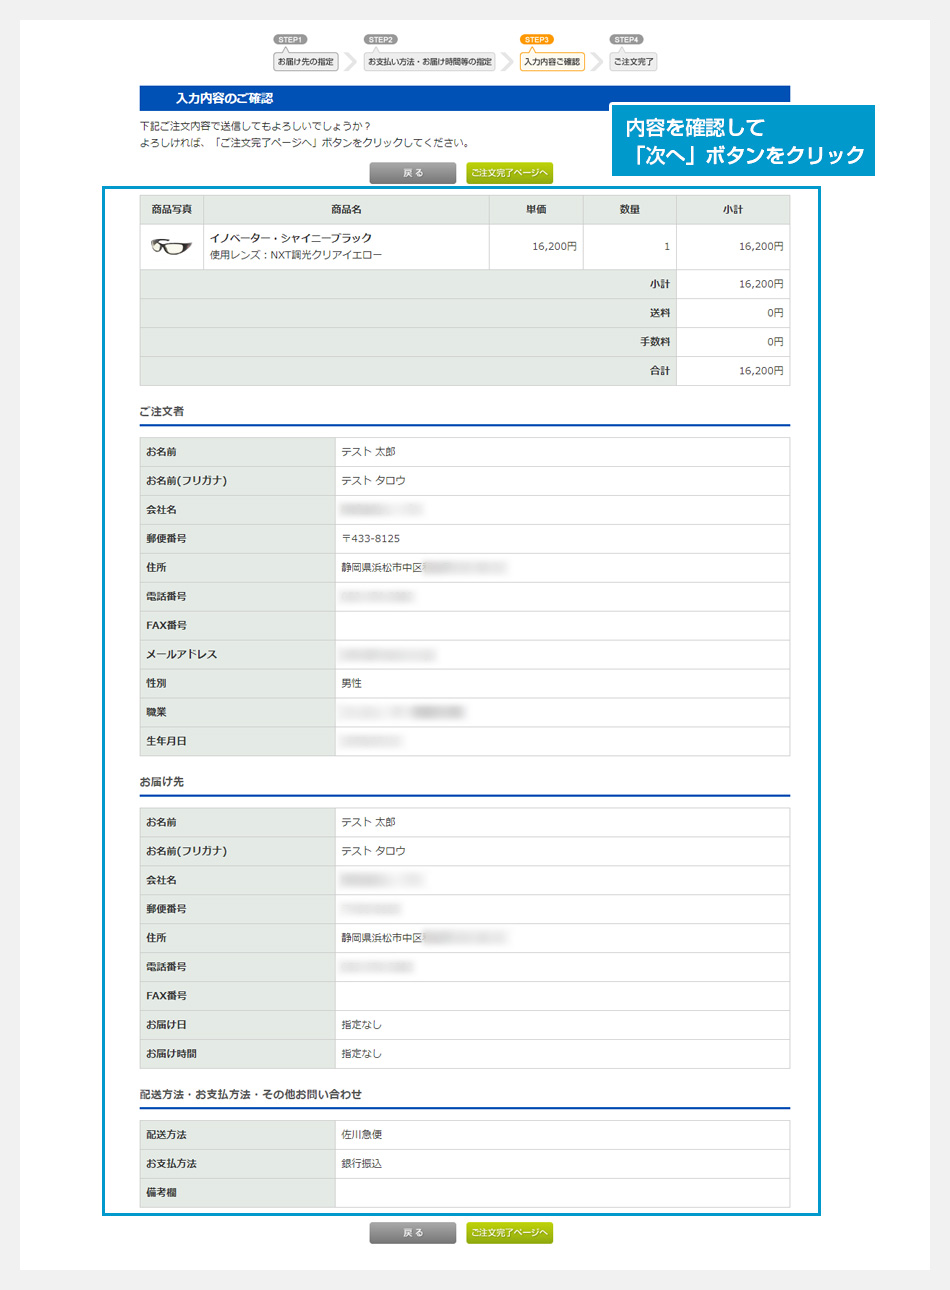Screen dimensions: 950x1290
Task: Select the STEP4 ご注文完了 step
Action: coord(633,62)
